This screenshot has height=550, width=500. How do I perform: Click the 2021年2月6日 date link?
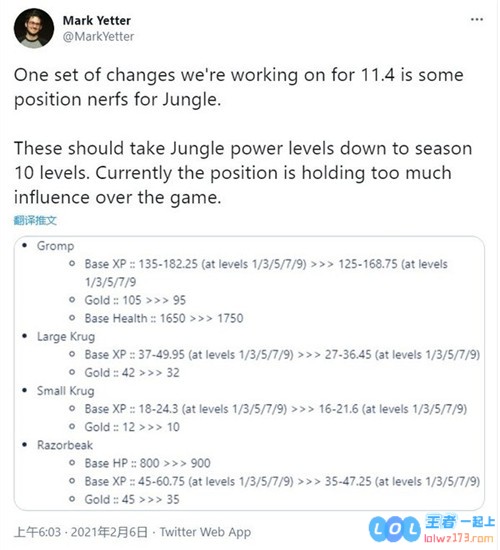109,532
